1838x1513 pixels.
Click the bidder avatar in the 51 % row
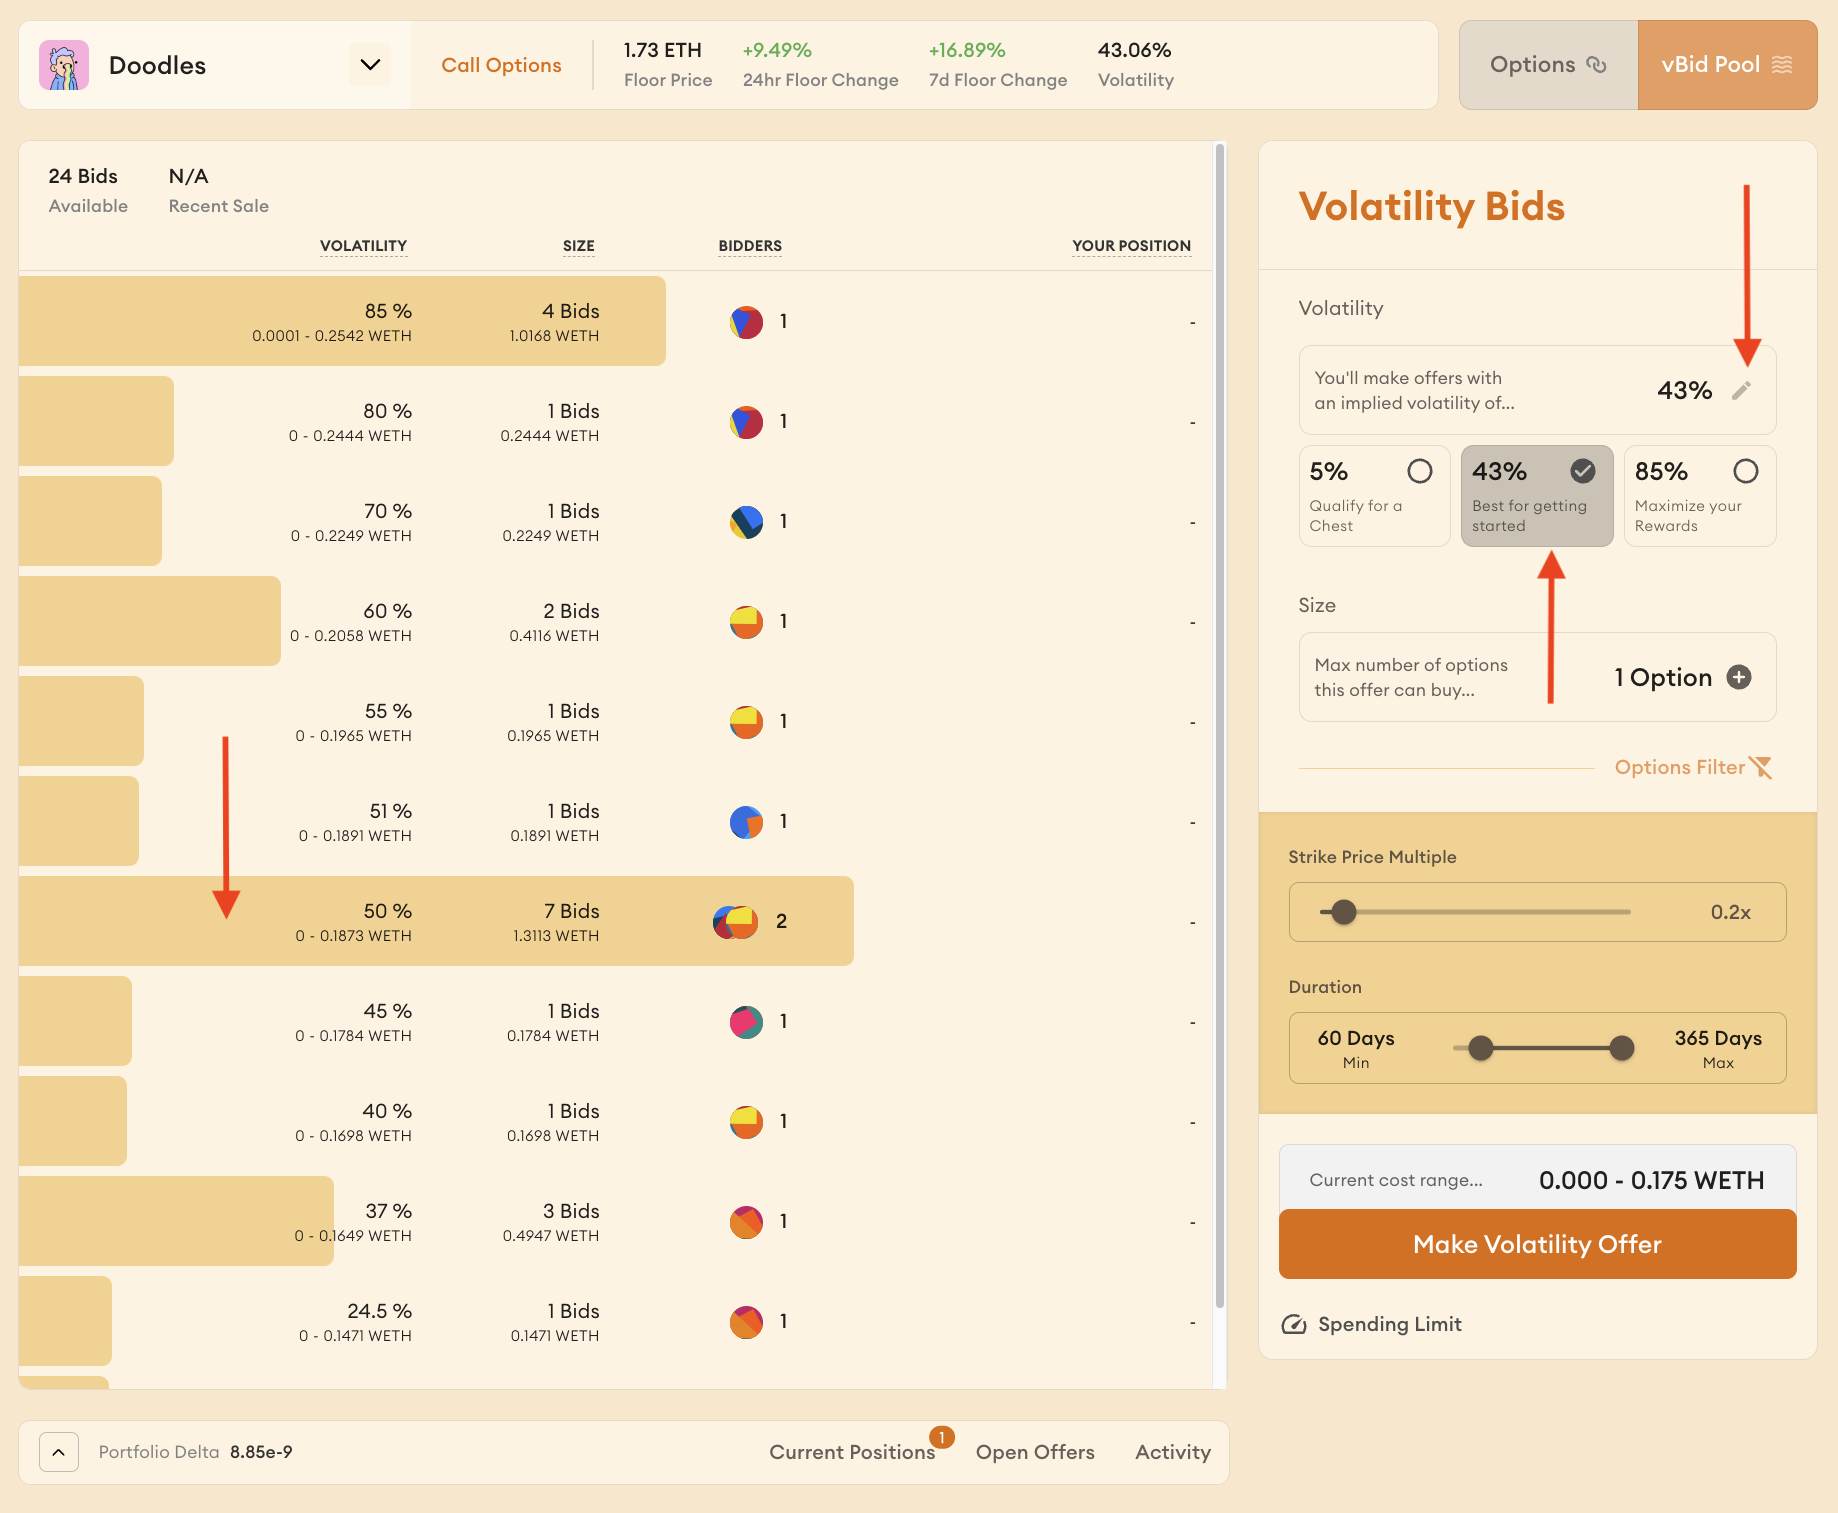(746, 822)
